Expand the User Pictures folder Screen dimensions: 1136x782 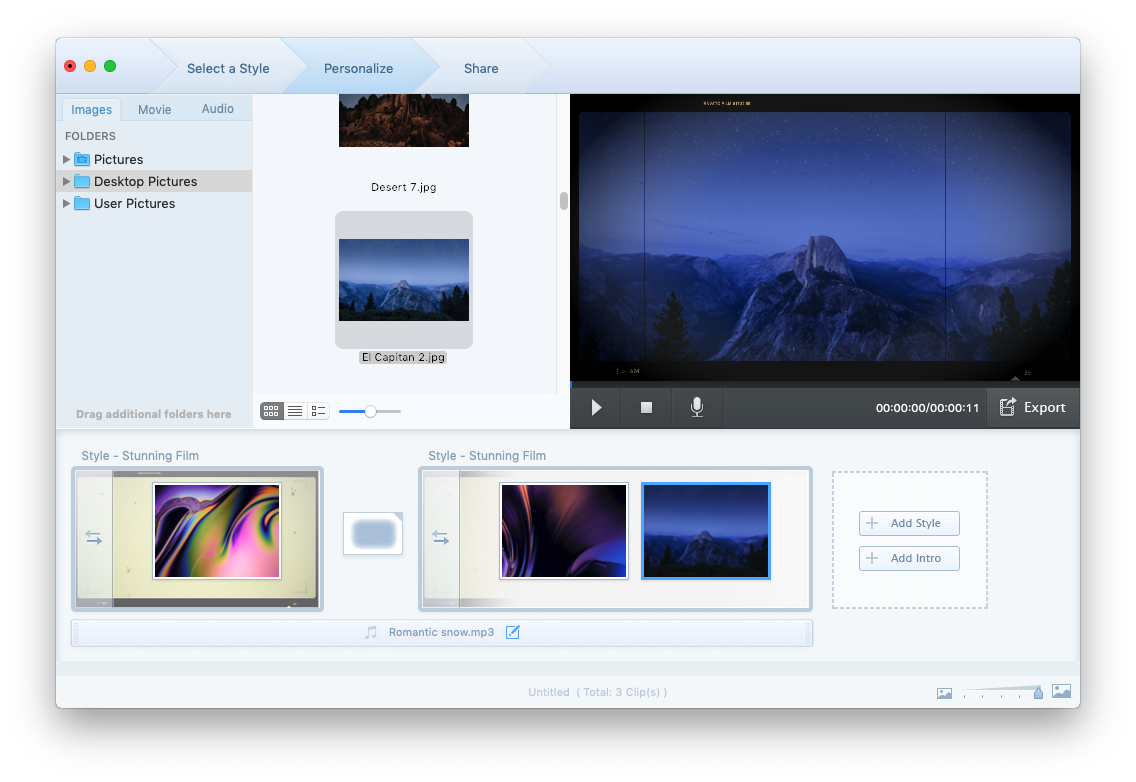pyautogui.click(x=67, y=203)
